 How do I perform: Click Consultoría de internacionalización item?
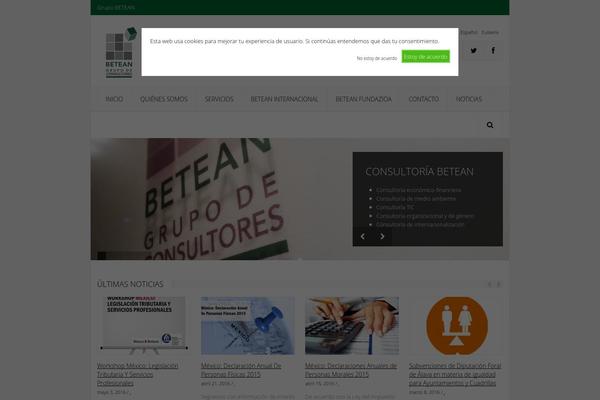(x=420, y=225)
